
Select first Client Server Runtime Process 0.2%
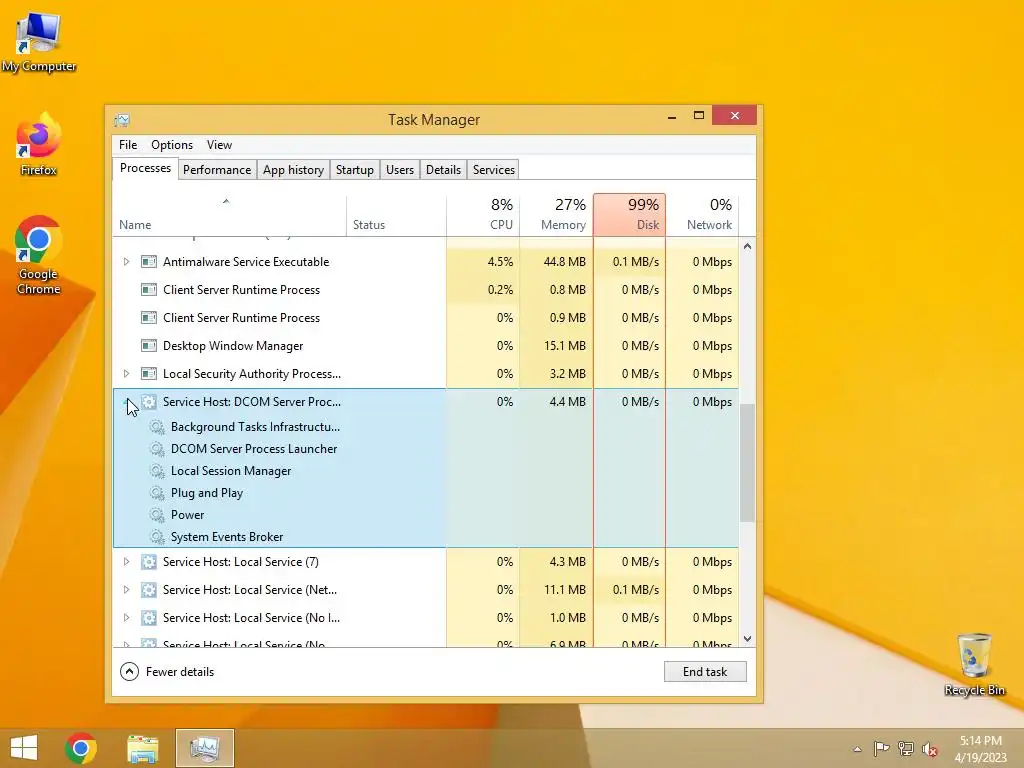(x=426, y=290)
